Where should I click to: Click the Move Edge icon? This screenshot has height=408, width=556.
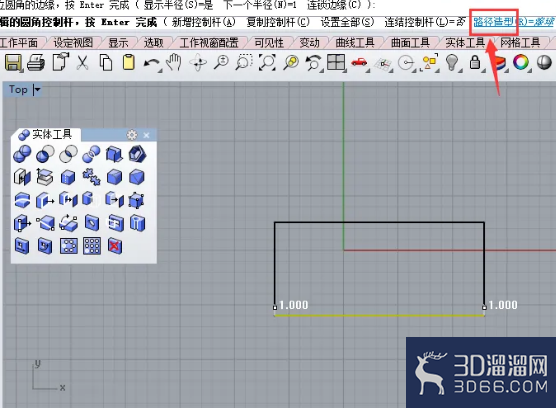tap(45, 223)
